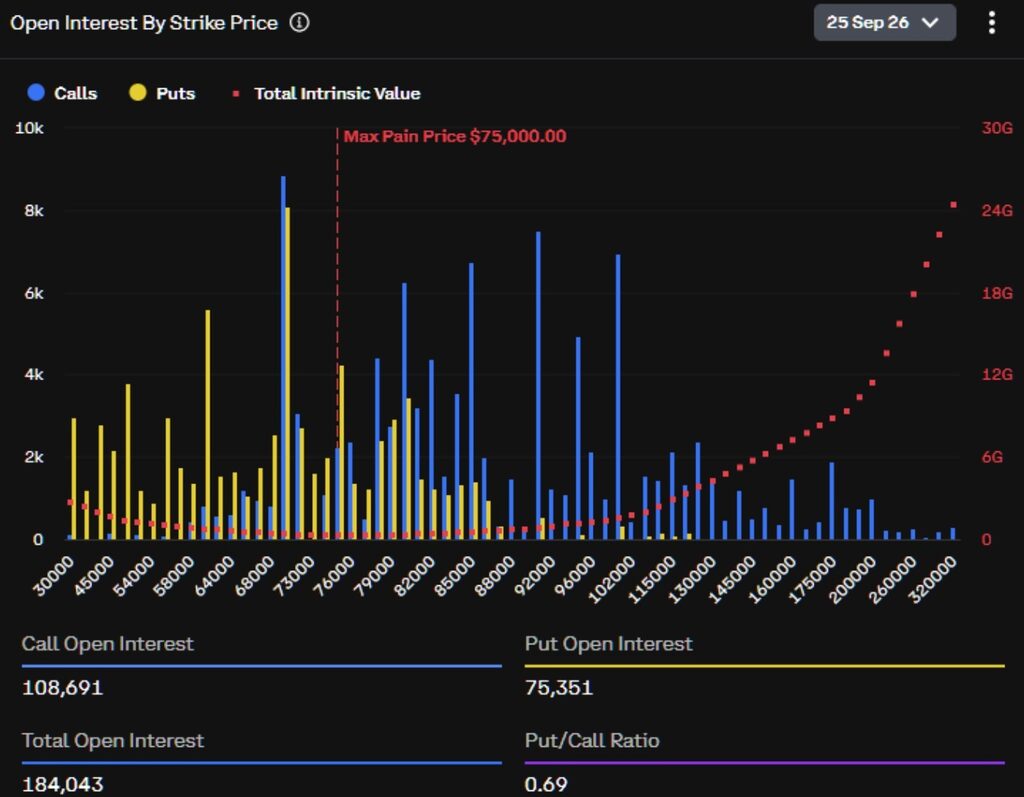This screenshot has width=1024, height=797.
Task: Click the highest red intrinsic value dot
Action: pyautogui.click(x=953, y=205)
